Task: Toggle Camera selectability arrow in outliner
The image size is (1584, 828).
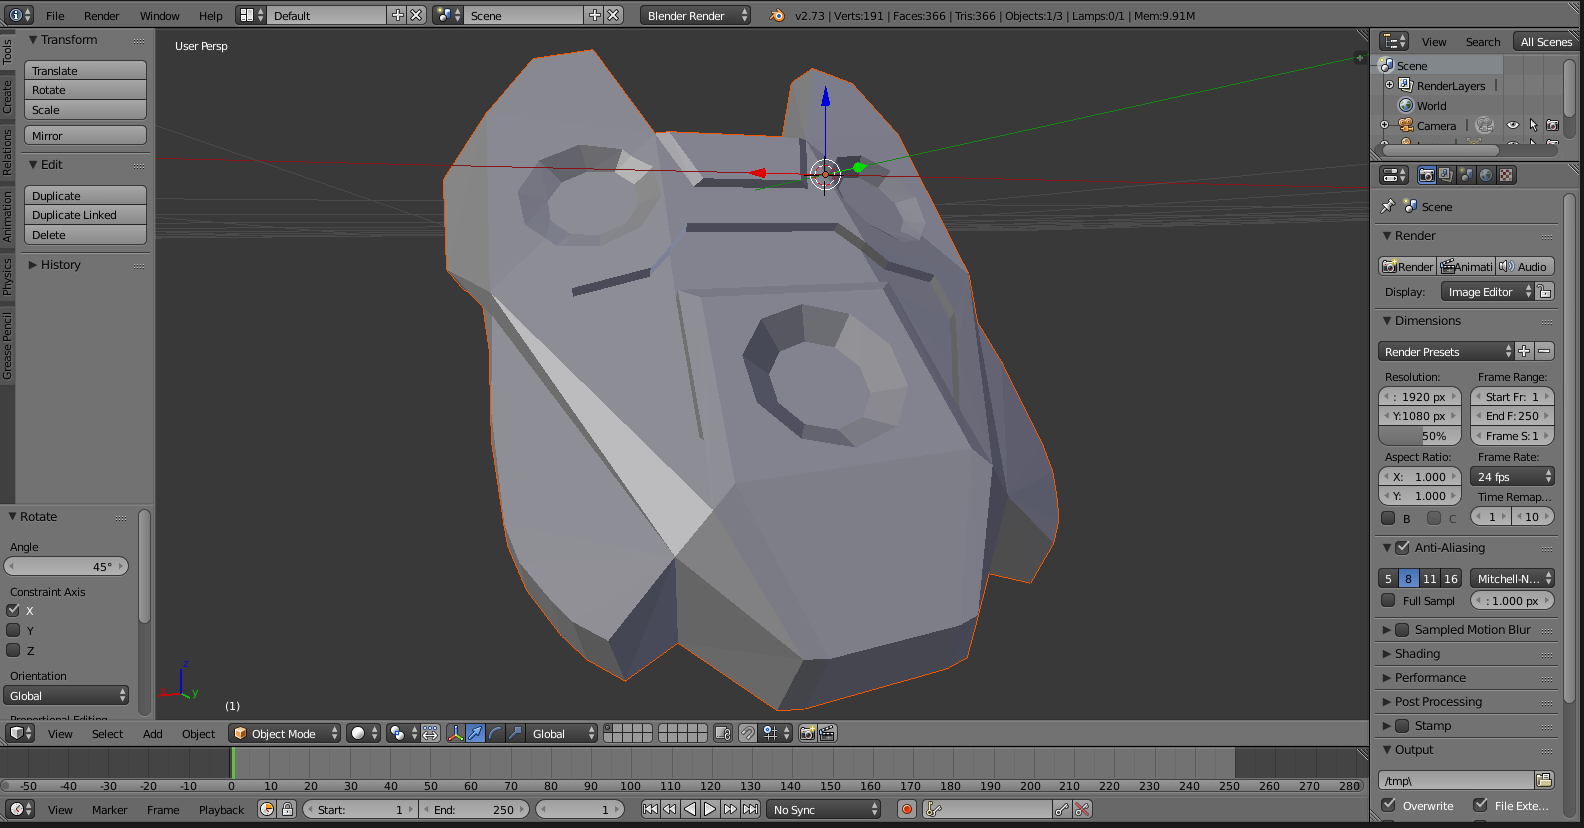Action: click(x=1533, y=125)
